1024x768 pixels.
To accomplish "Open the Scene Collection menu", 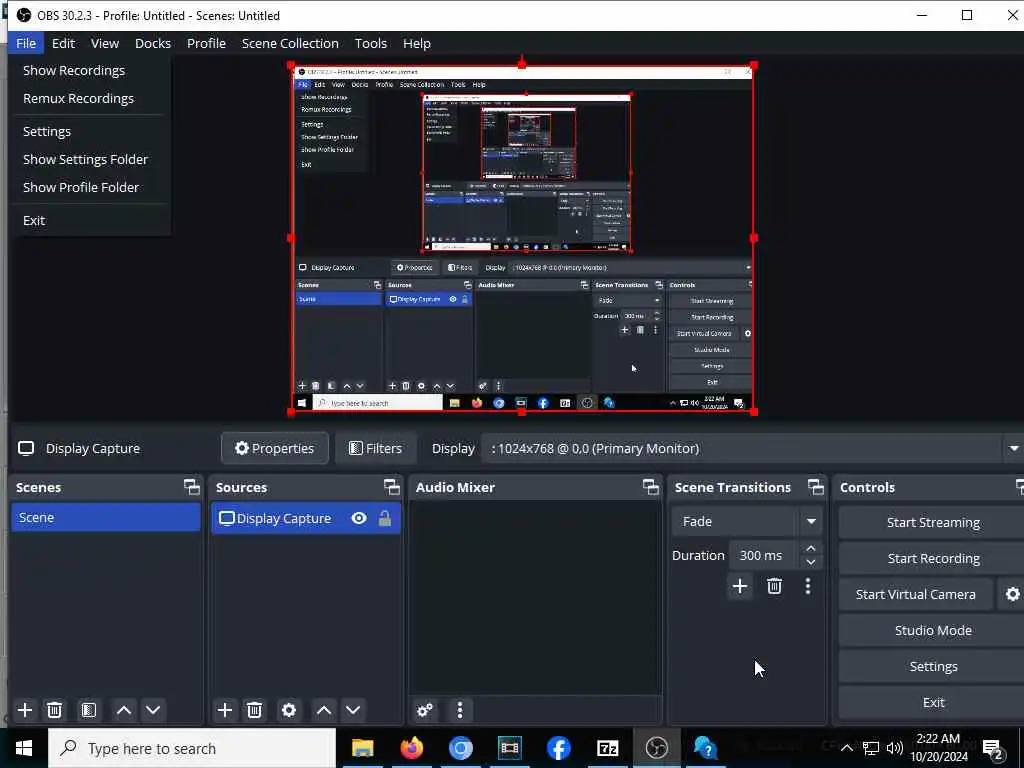I will (x=290, y=43).
